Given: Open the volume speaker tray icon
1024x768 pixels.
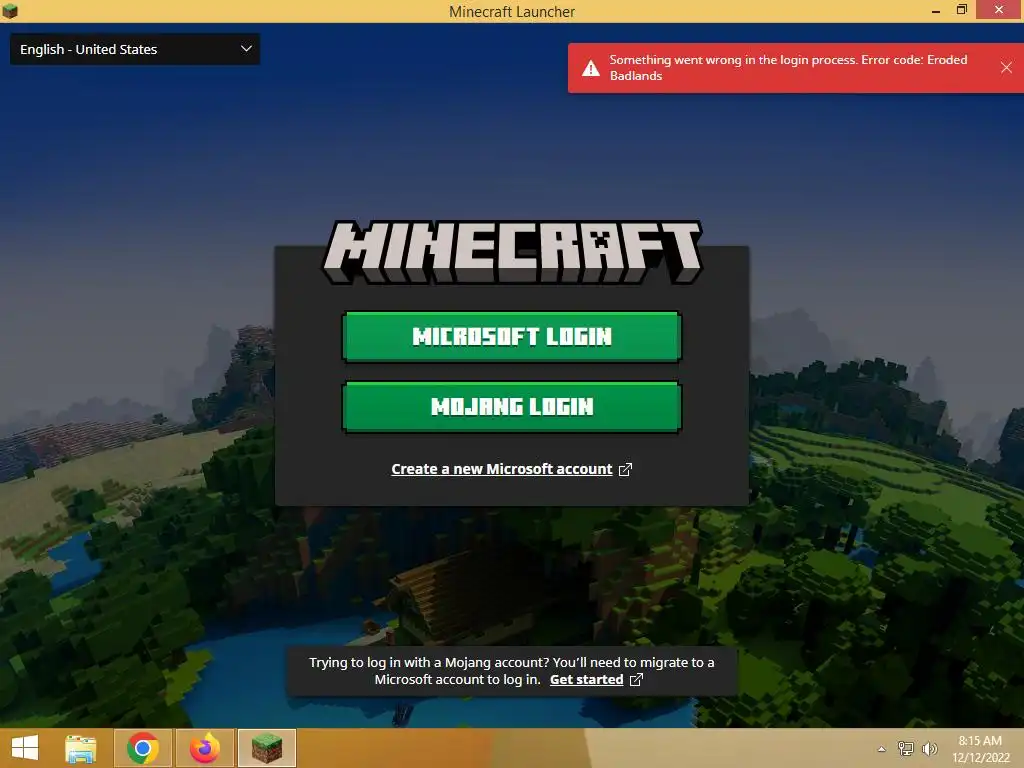Looking at the screenshot, I should point(929,748).
